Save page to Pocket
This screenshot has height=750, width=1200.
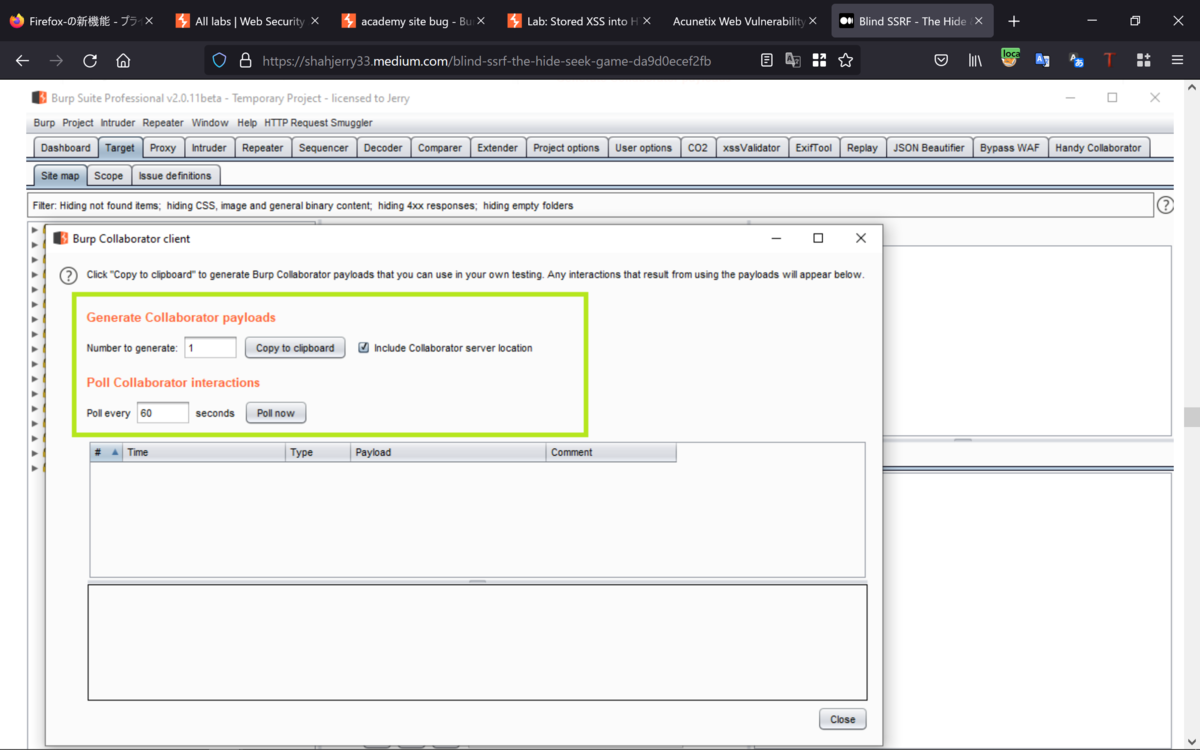(x=941, y=61)
